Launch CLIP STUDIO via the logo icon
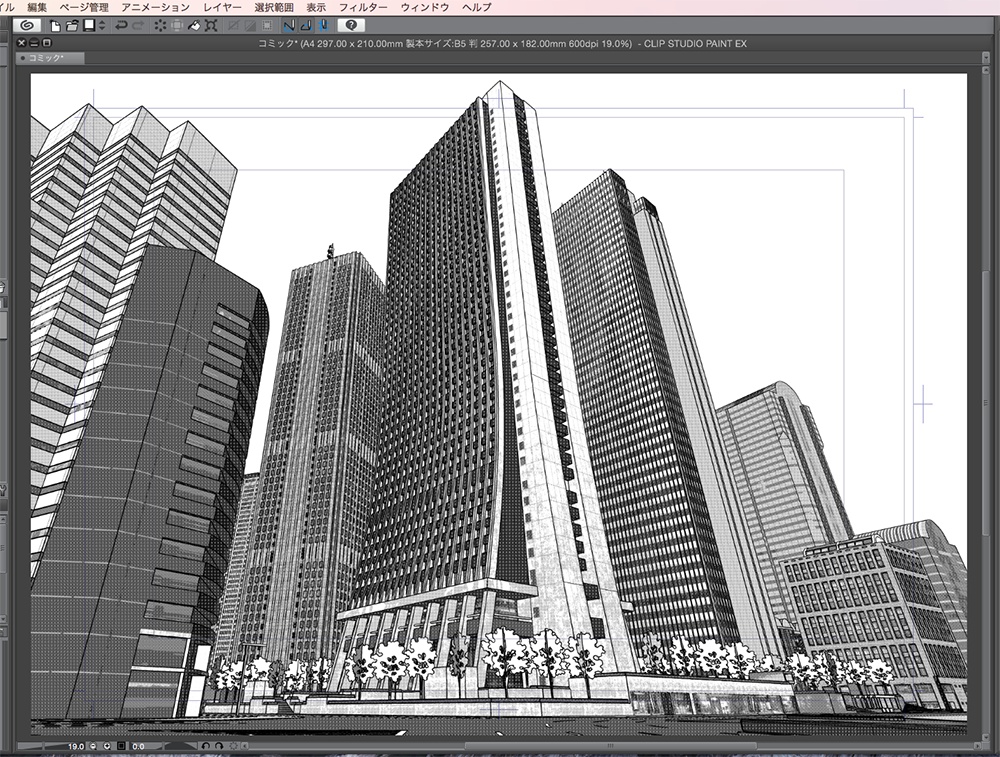This screenshot has width=1000, height=757. pyautogui.click(x=28, y=28)
